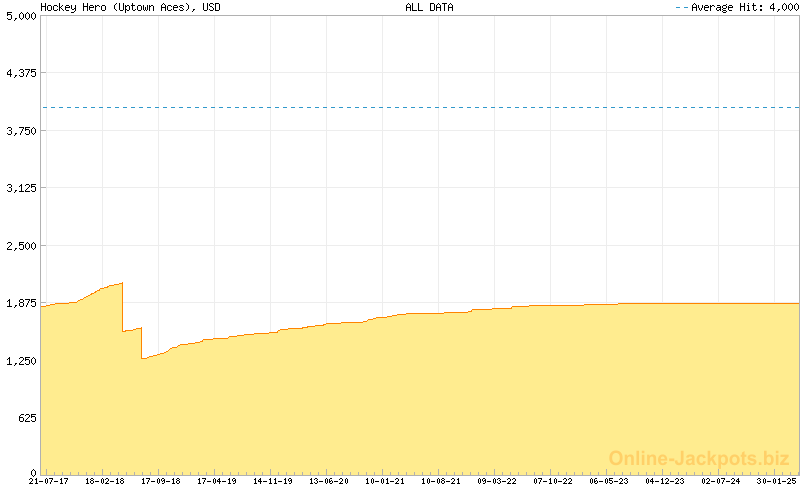Click the 06-05-23 date label
The width and height of the screenshot is (800, 490).
pos(609,481)
